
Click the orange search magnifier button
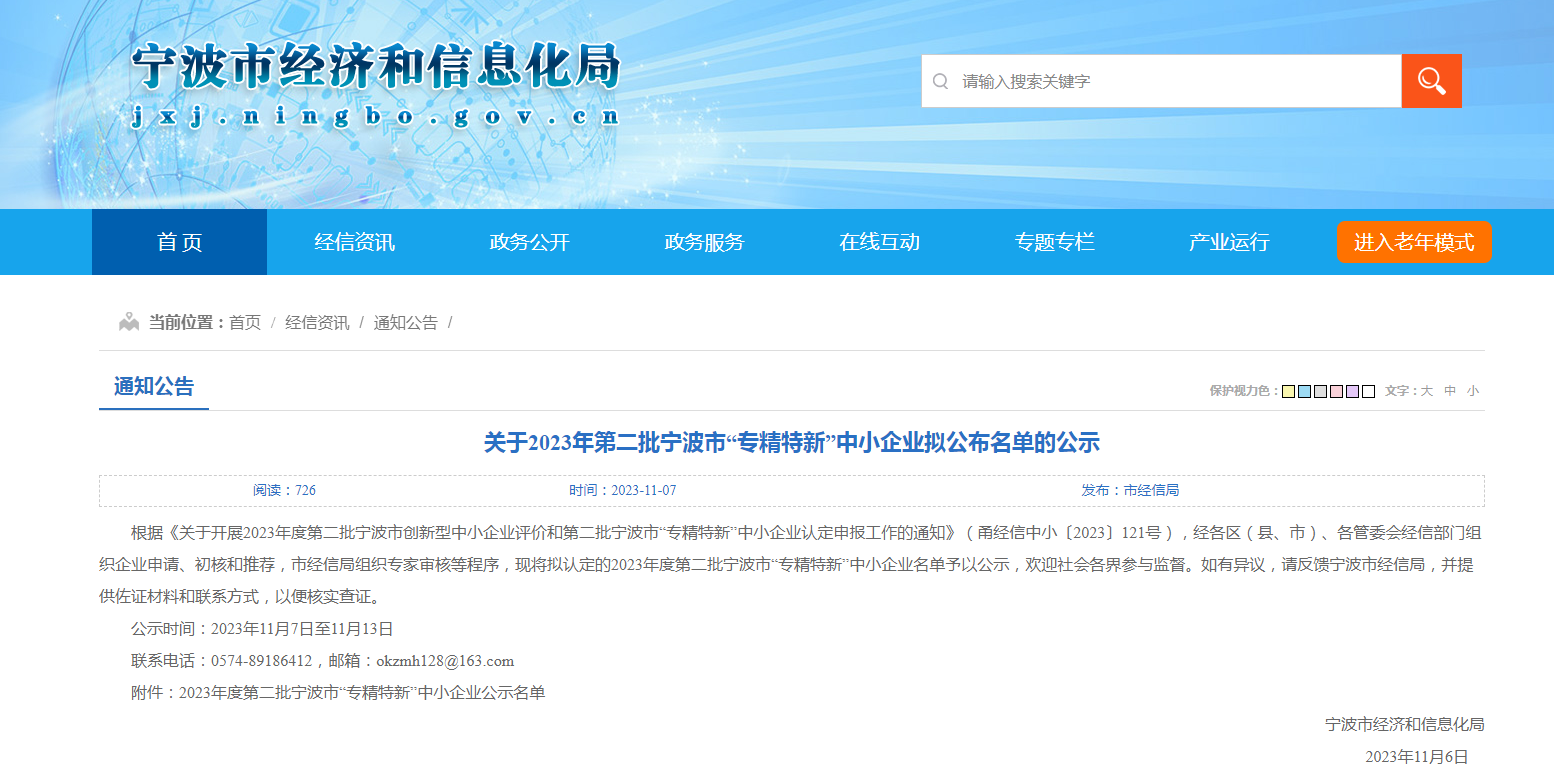[x=1431, y=81]
